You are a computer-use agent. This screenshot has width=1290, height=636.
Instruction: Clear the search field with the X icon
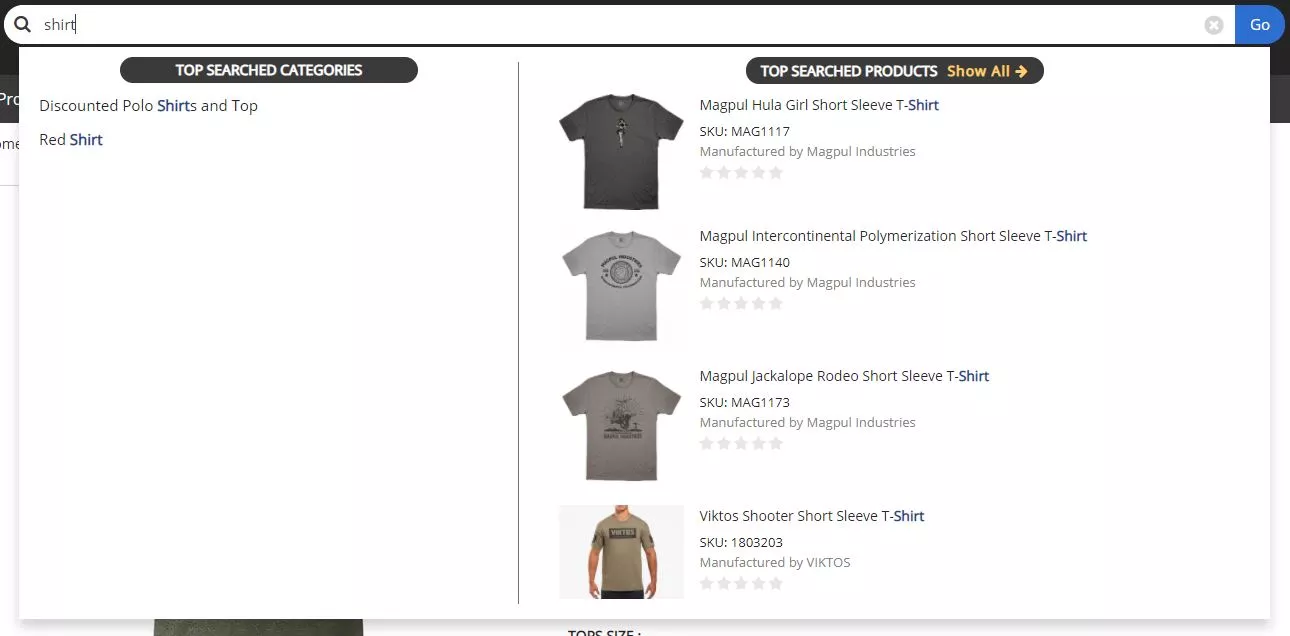(1214, 25)
